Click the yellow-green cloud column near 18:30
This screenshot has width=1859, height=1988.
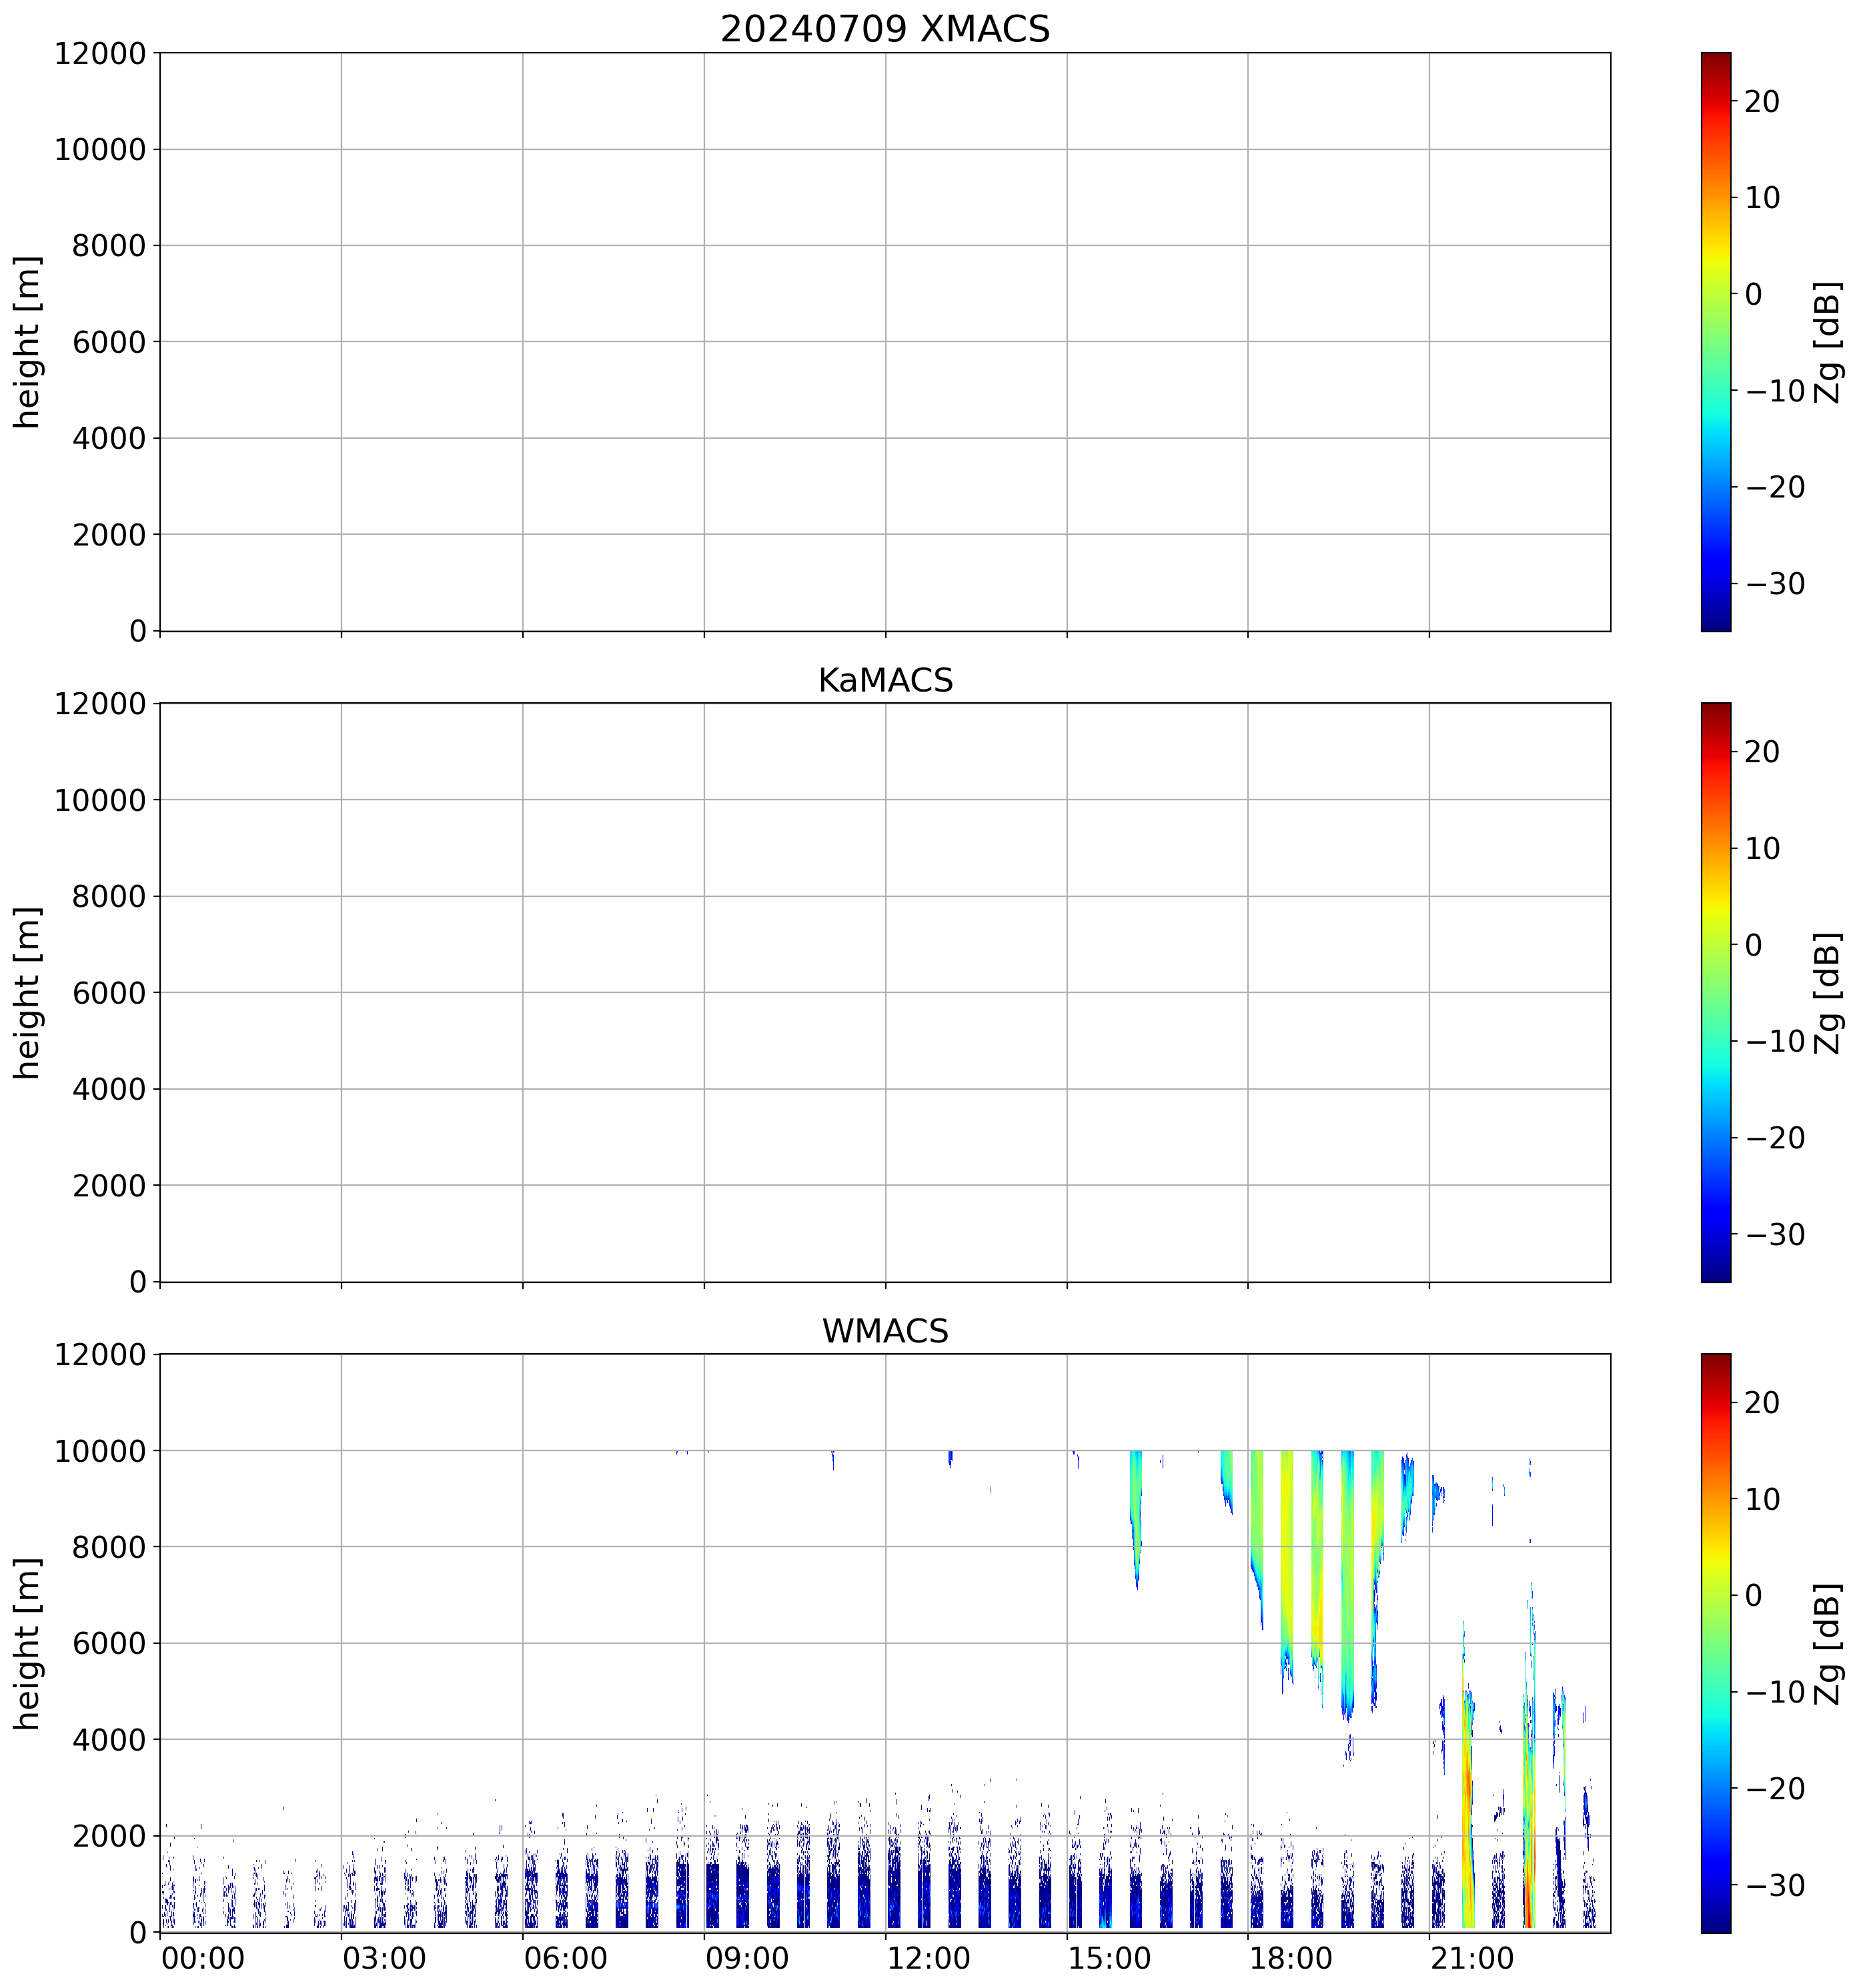coord(1287,1560)
